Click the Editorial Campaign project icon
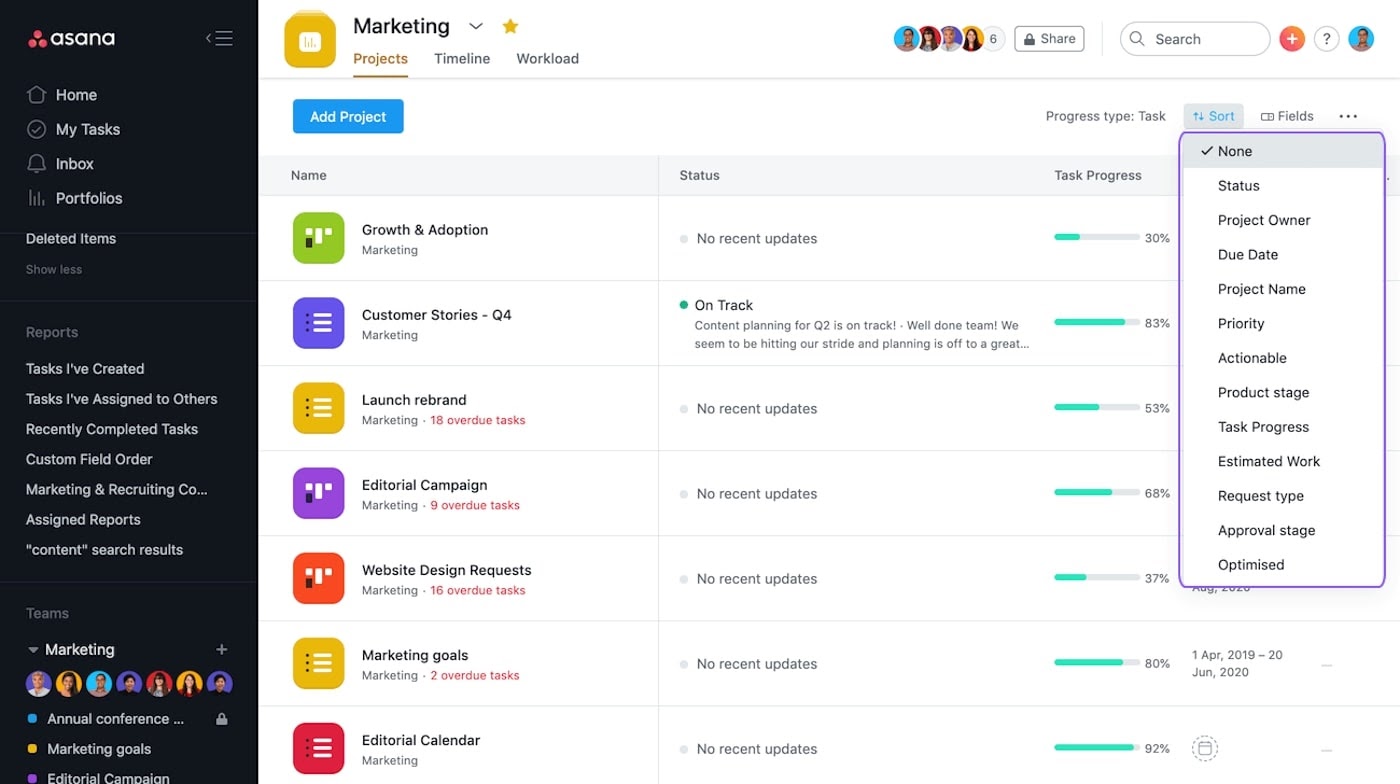This screenshot has height=784, width=1400. pyautogui.click(x=319, y=493)
